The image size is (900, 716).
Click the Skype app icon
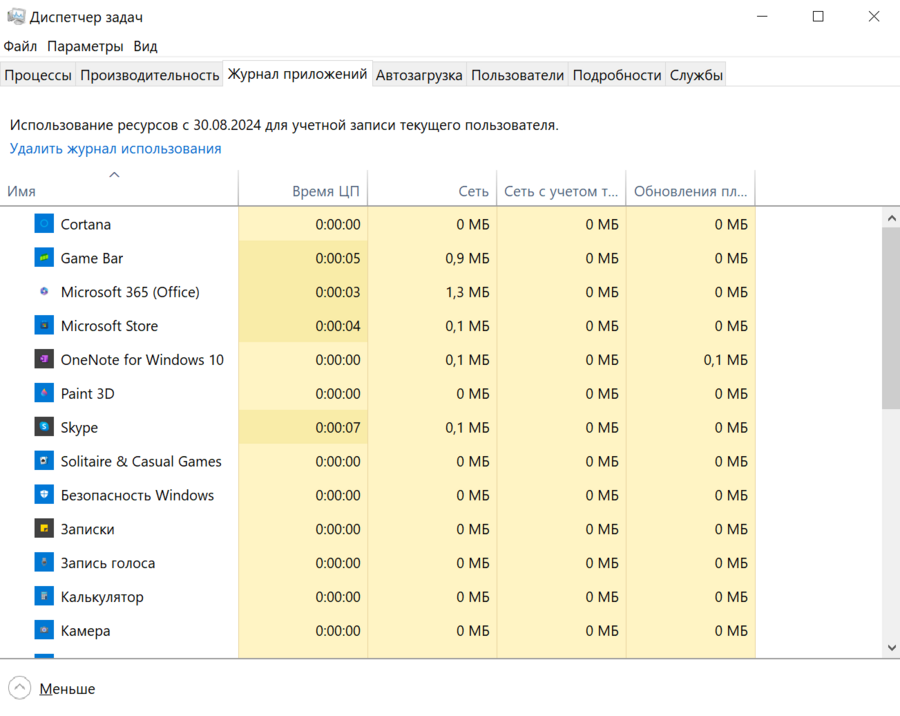(x=44, y=428)
